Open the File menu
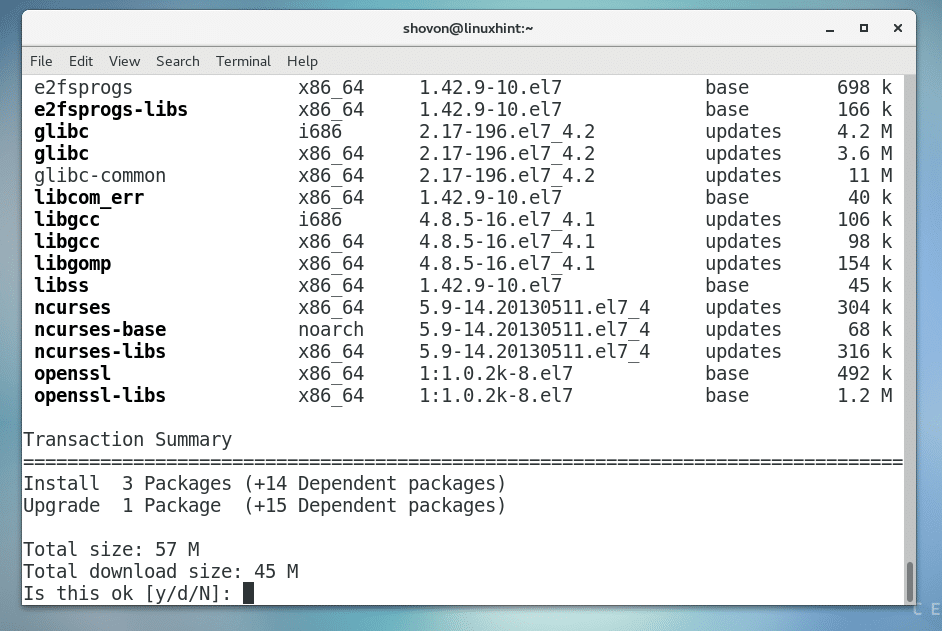 pos(41,61)
